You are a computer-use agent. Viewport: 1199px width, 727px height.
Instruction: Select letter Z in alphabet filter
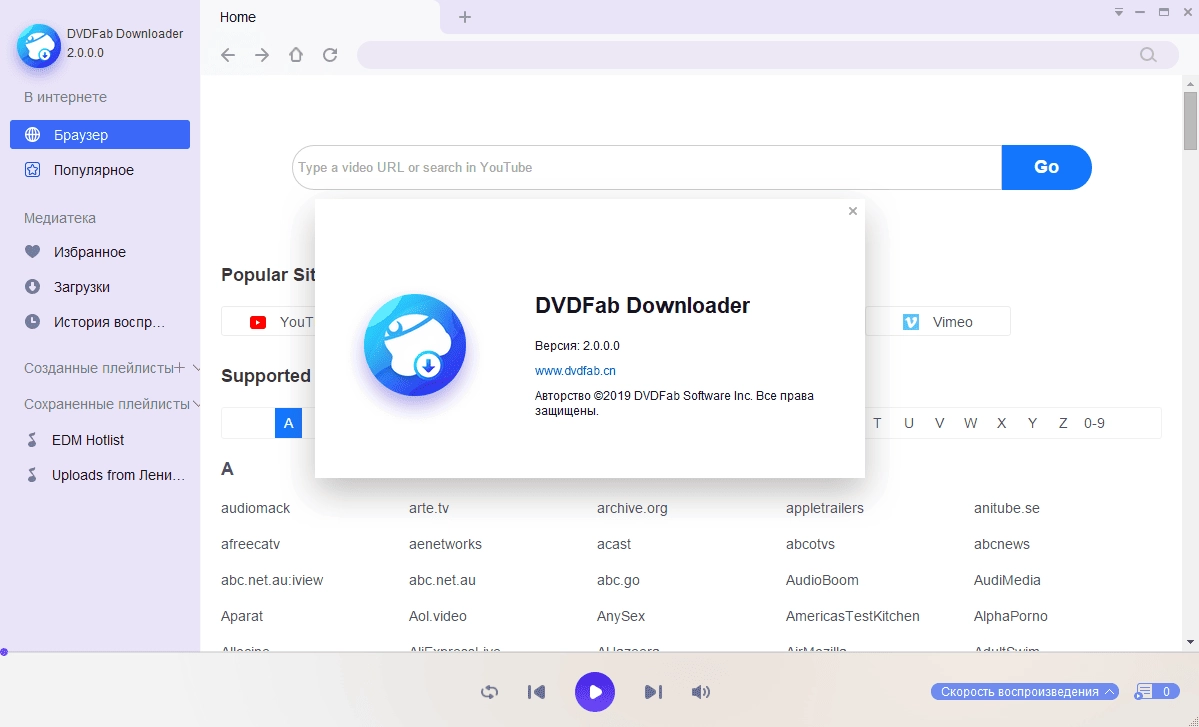1063,423
